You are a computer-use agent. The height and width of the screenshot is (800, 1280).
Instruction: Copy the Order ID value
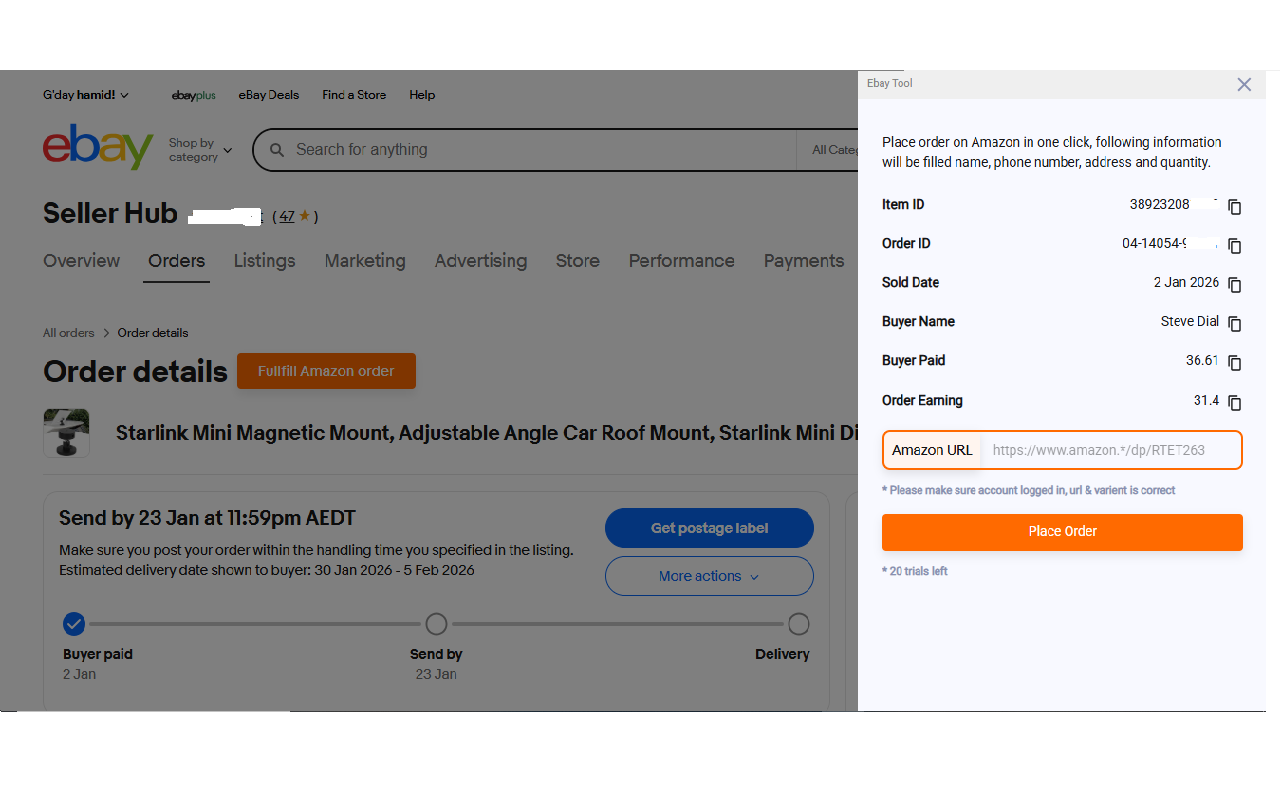pyautogui.click(x=1235, y=246)
